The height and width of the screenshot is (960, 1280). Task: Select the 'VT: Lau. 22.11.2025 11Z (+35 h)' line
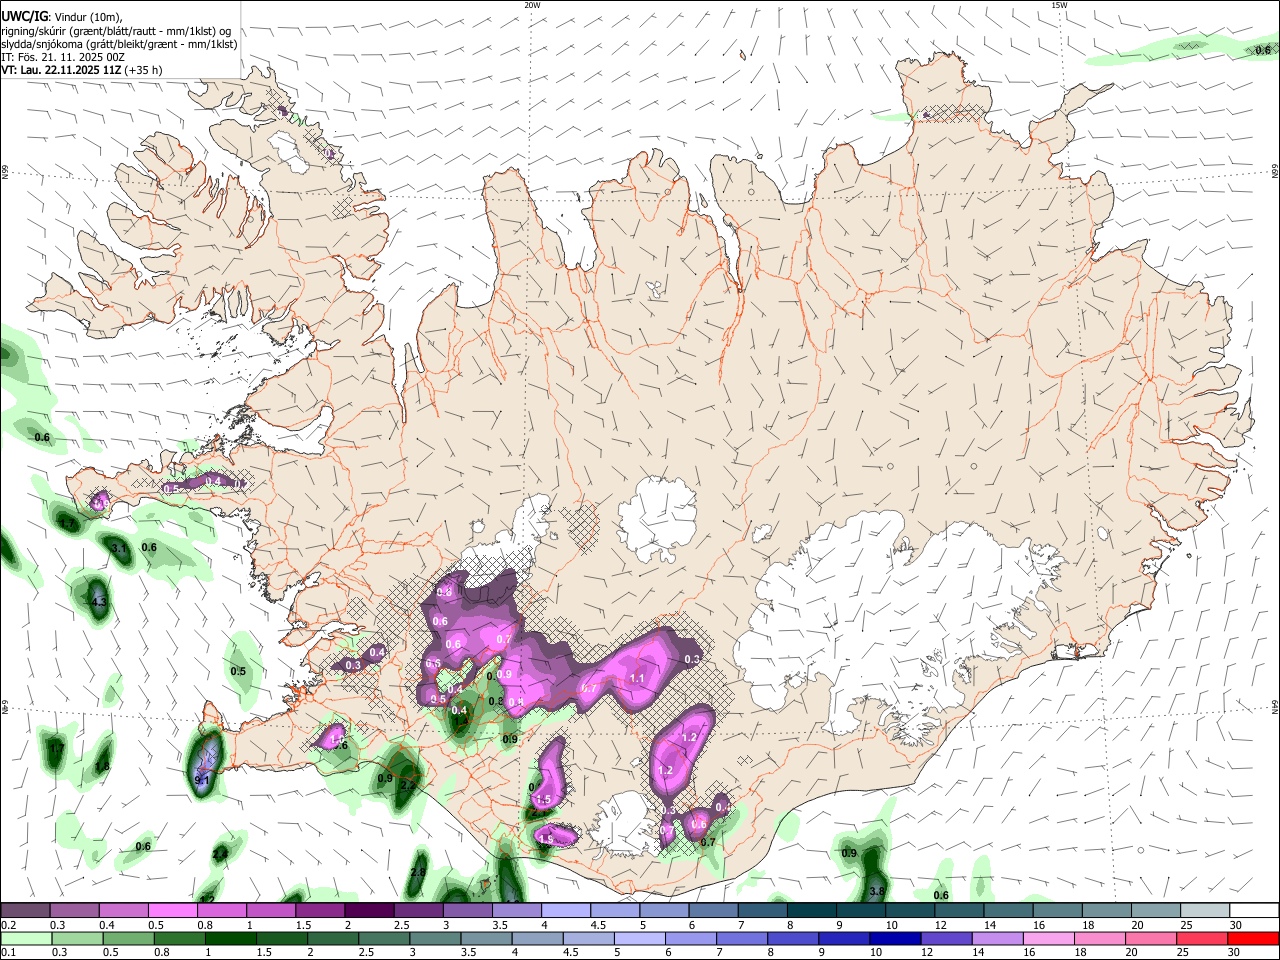click(x=82, y=70)
